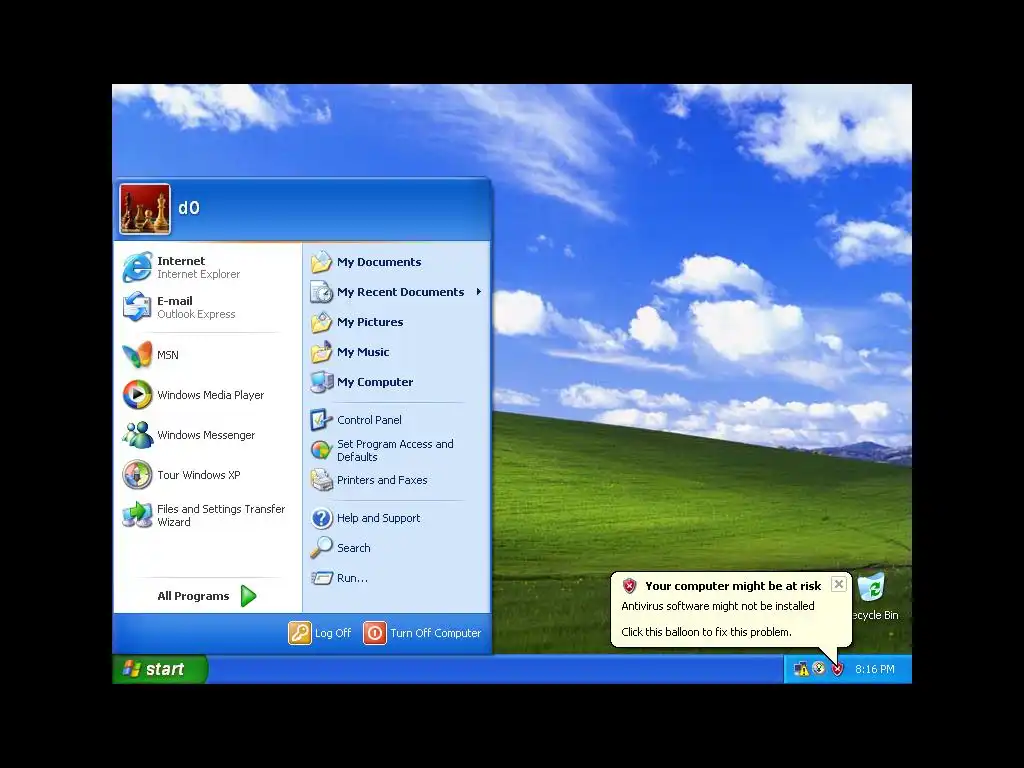Screen dimensions: 1024x768
Task: Click the Log Off key icon
Action: point(300,633)
